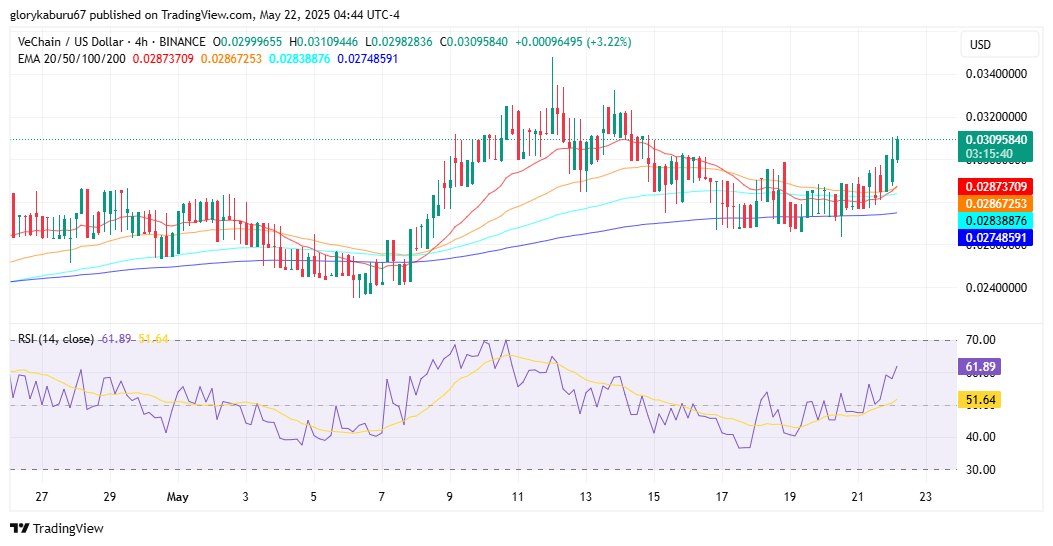Click the current price tag 0.03095840
The width and height of the screenshot is (1053, 546).
[x=995, y=147]
